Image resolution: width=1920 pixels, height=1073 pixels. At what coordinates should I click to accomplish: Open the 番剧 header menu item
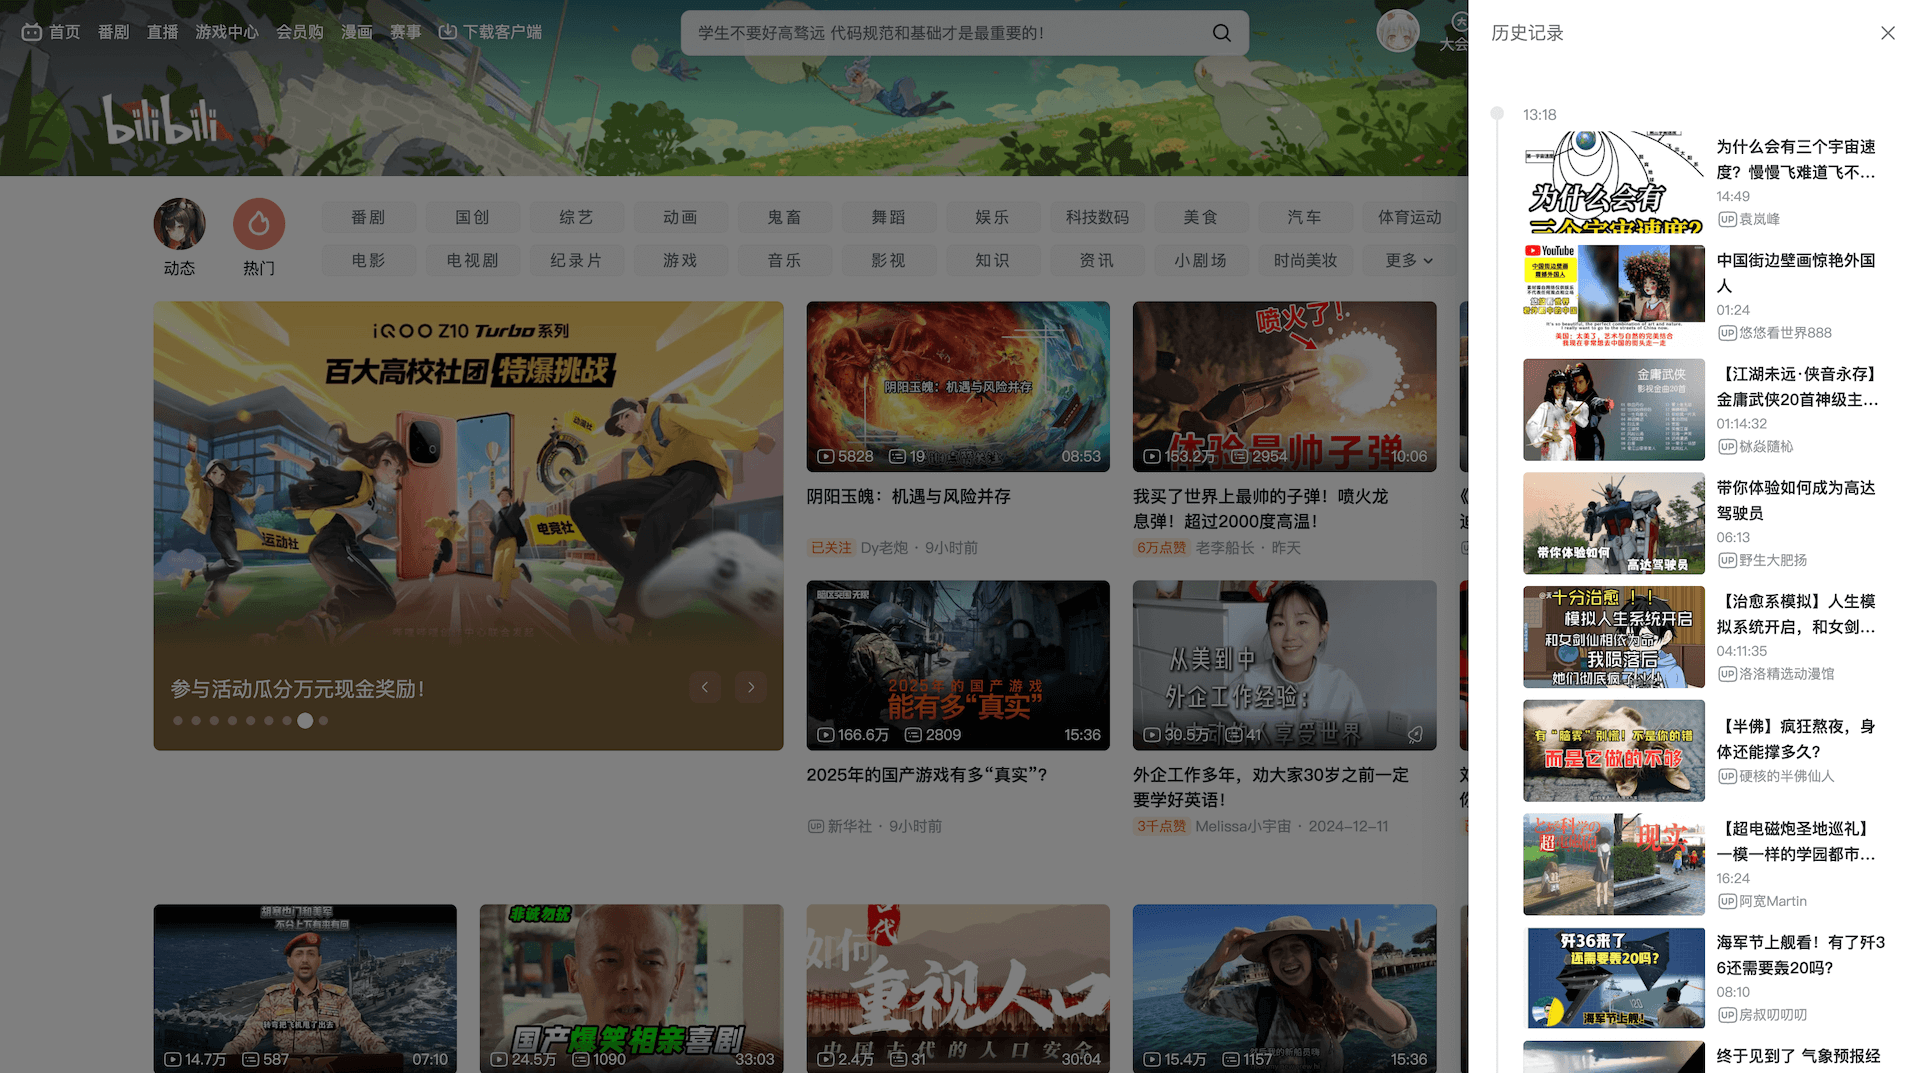113,32
